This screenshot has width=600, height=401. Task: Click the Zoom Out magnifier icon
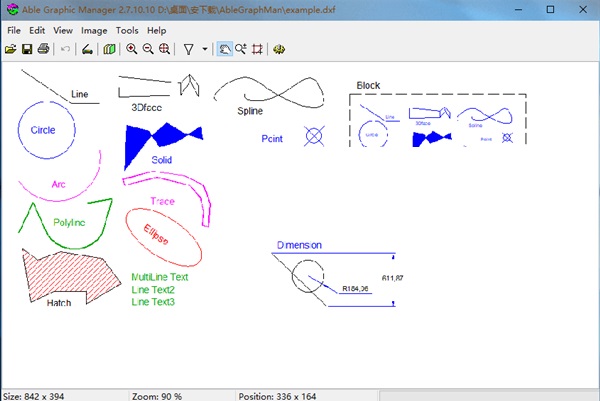tap(148, 48)
